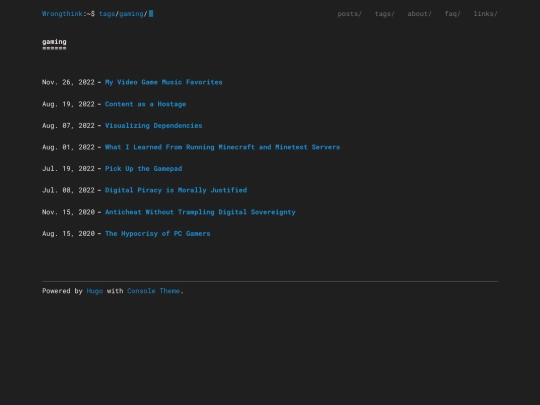Go to the tags breadcrumb link

pos(107,14)
